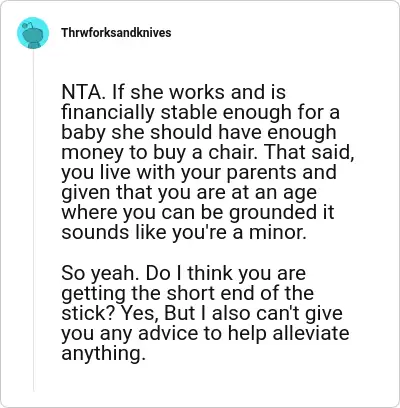400x408 pixels.
Task: Click the Reddit snoo avatar icon
Action: tap(33, 33)
